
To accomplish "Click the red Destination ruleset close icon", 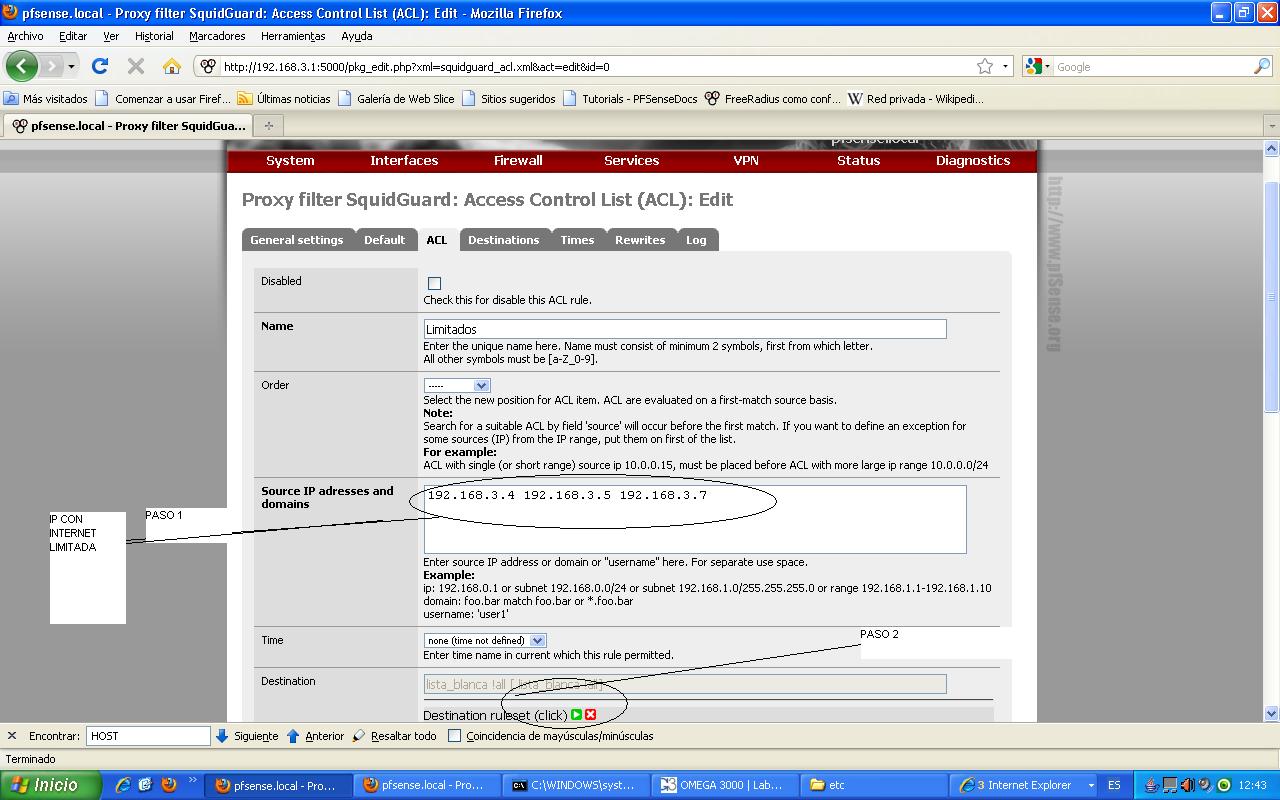I will [x=591, y=715].
